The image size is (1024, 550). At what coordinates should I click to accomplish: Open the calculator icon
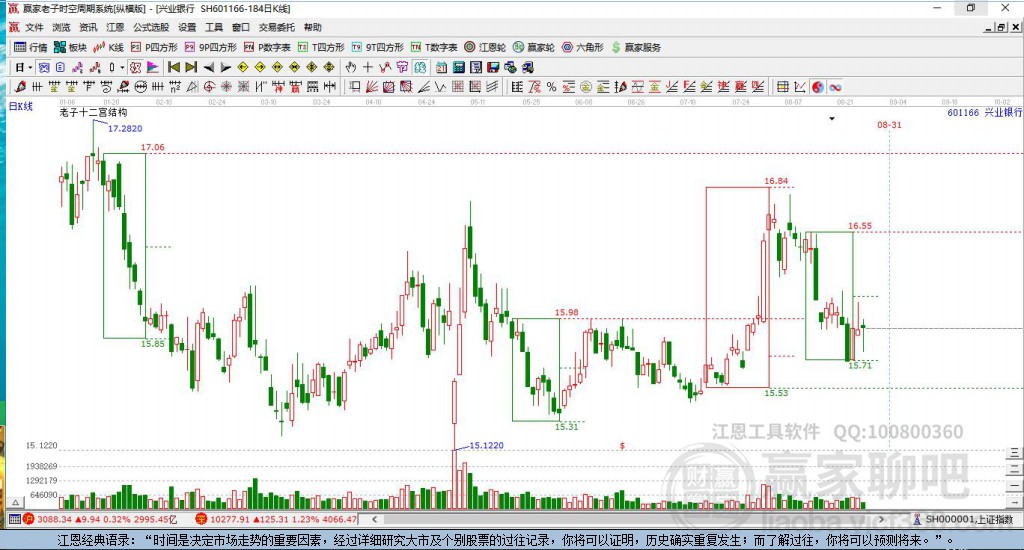click(x=458, y=67)
